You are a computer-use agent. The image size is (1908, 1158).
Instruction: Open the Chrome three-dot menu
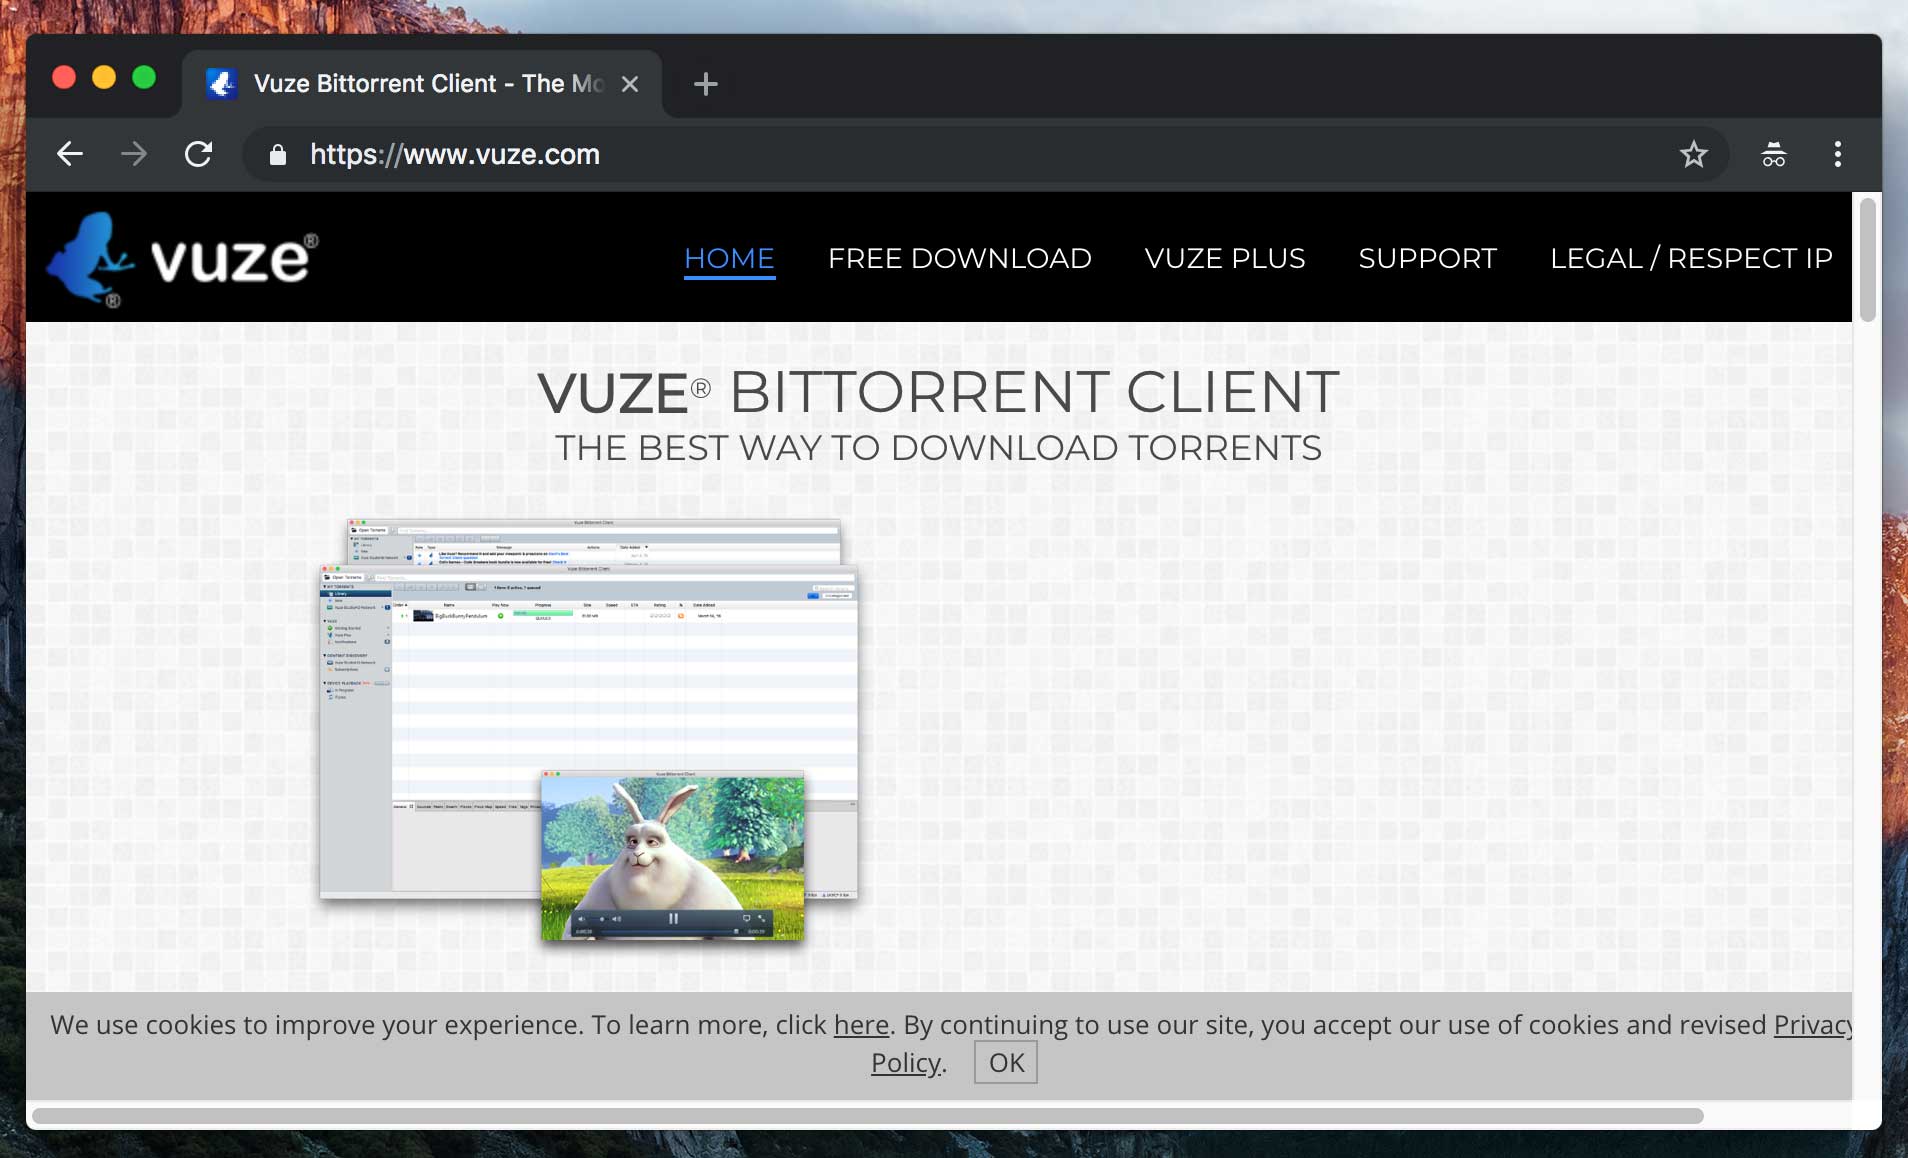[1837, 154]
